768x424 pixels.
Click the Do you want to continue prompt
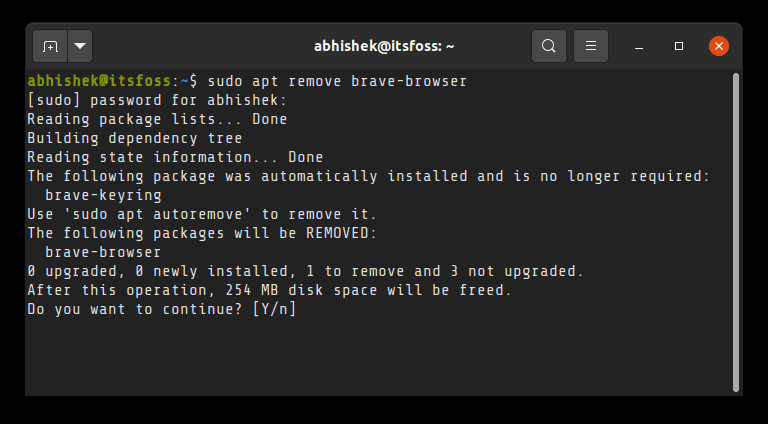(161, 309)
